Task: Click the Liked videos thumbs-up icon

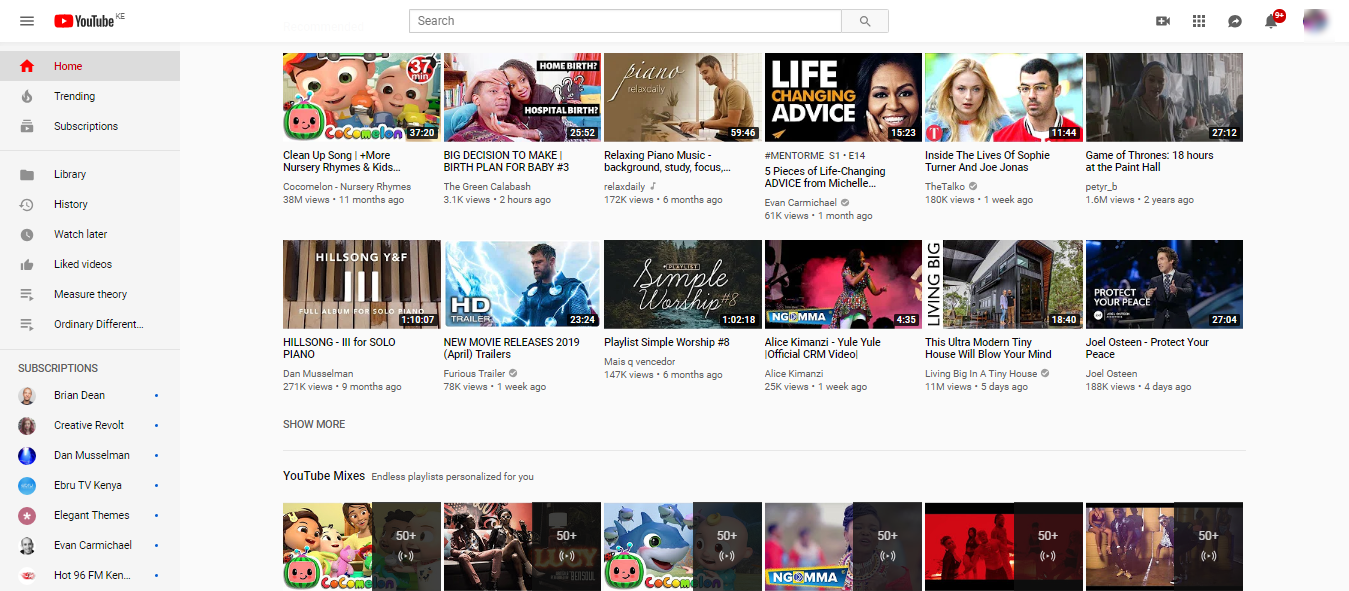Action: click(x=27, y=264)
